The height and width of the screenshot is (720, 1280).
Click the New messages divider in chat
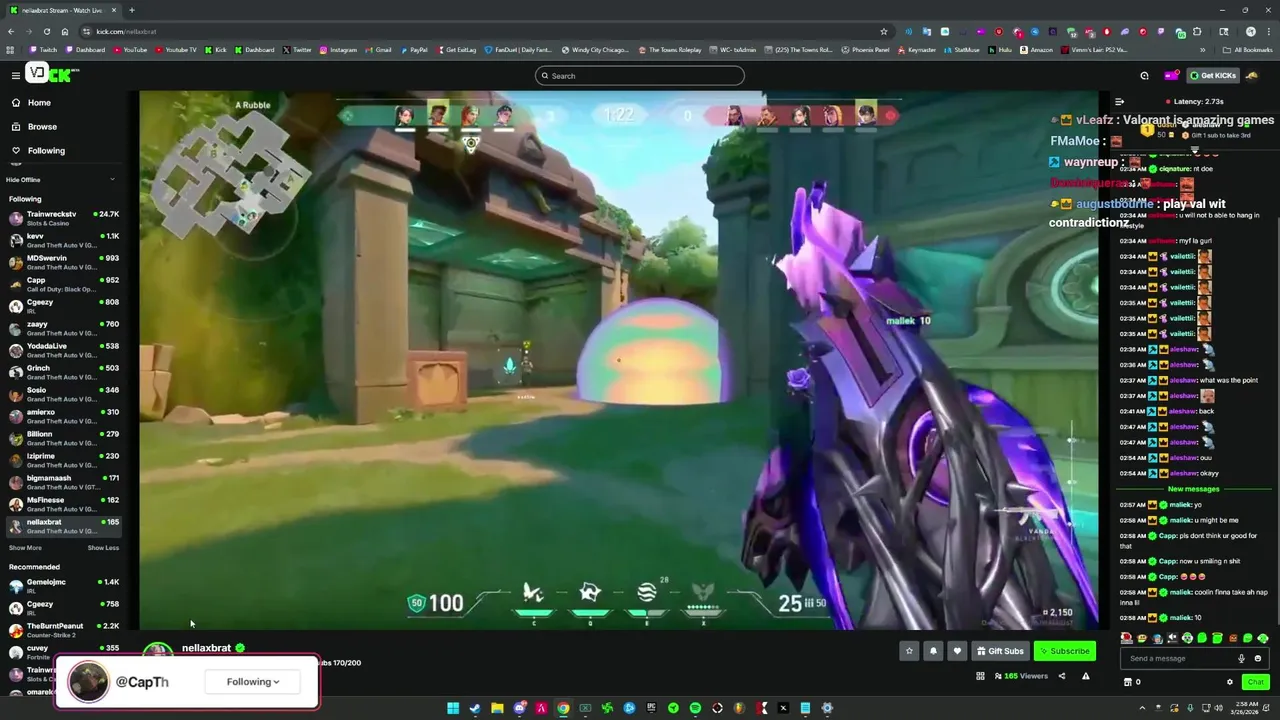[1194, 489]
